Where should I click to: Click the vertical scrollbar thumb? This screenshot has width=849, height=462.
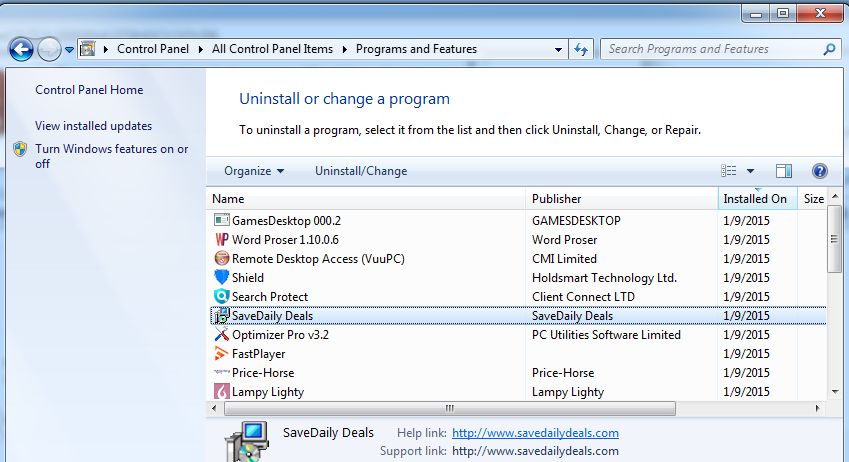(x=834, y=238)
